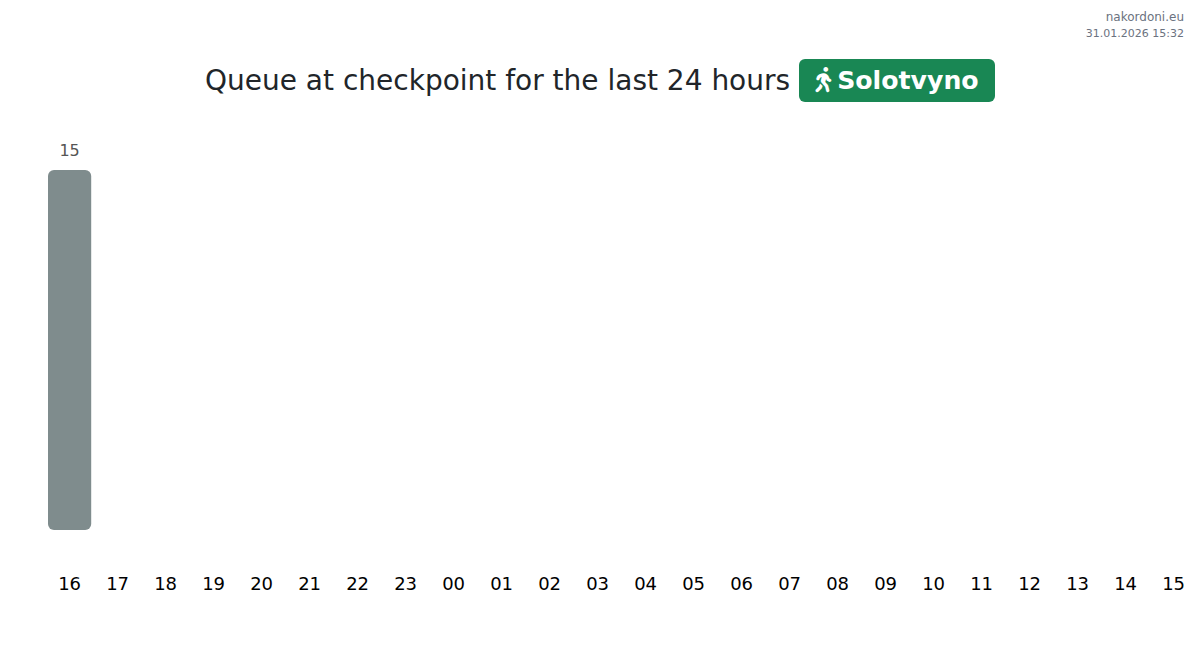Click the 31.01.2026 15:32 timestamp
Image resolution: width=1200 pixels, height=651 pixels.
point(1134,33)
